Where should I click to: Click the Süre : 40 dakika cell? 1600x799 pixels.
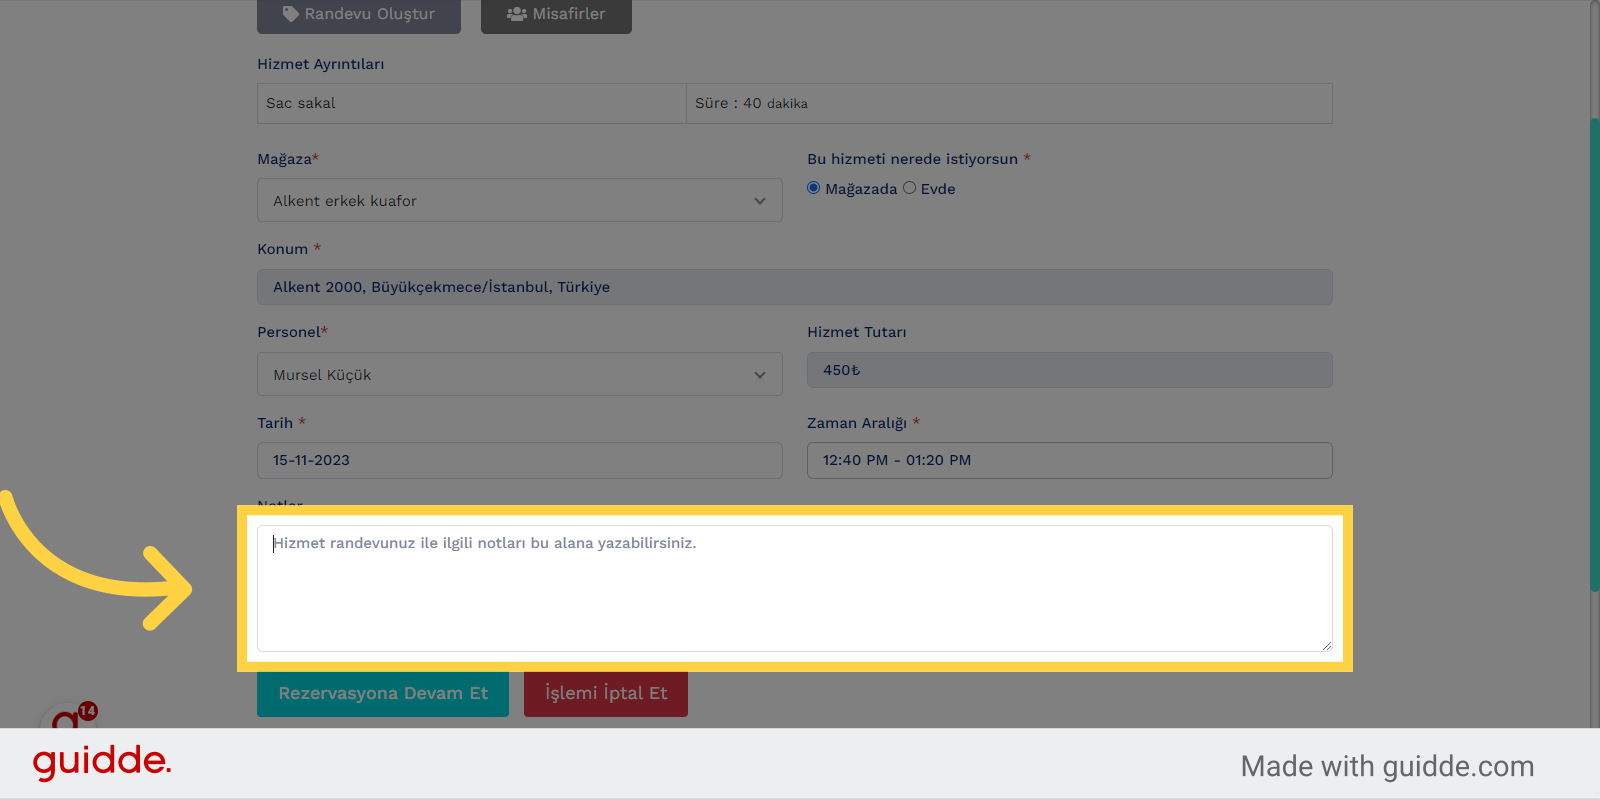point(1009,103)
